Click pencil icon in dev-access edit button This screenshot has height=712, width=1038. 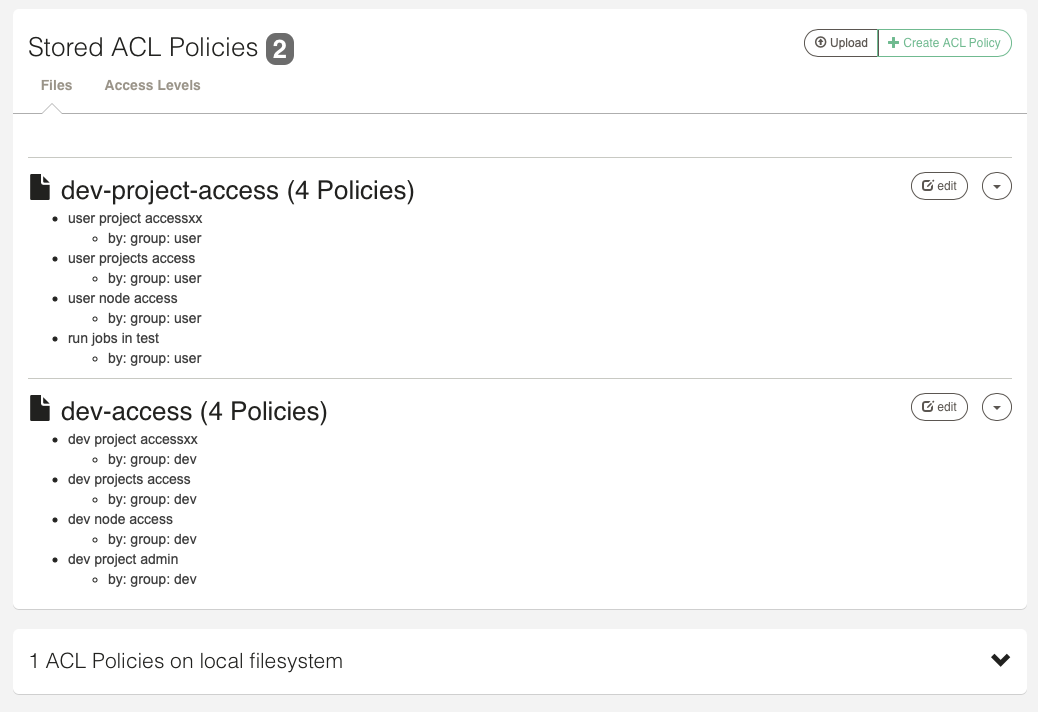927,407
